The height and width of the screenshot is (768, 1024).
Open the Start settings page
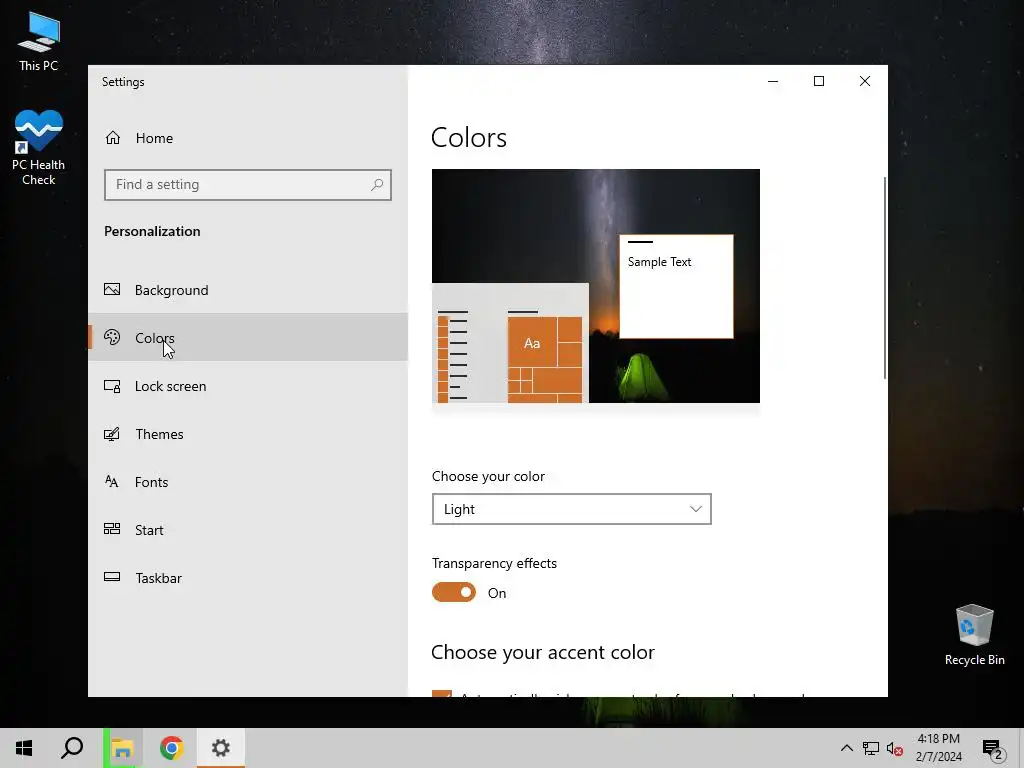[x=248, y=530]
